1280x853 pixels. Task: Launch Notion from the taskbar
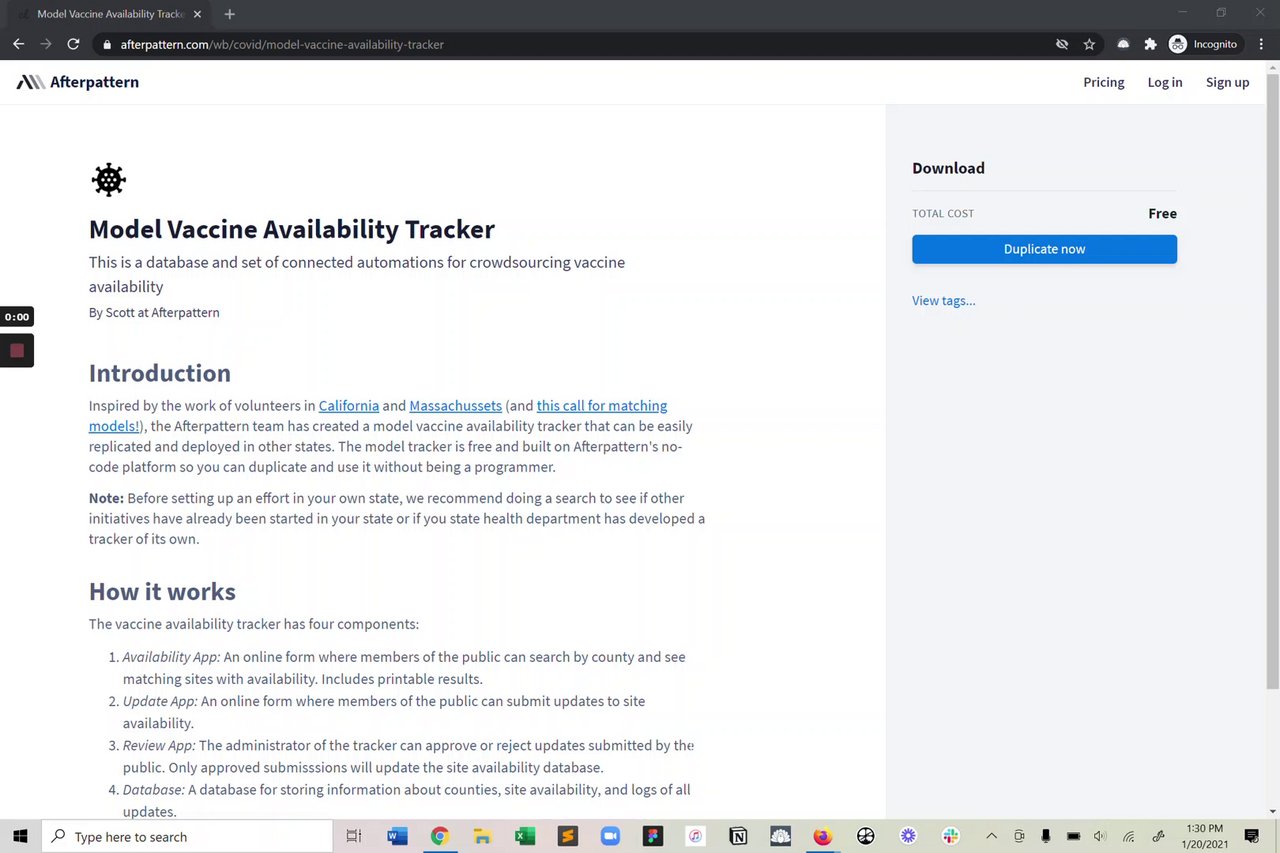[x=738, y=836]
